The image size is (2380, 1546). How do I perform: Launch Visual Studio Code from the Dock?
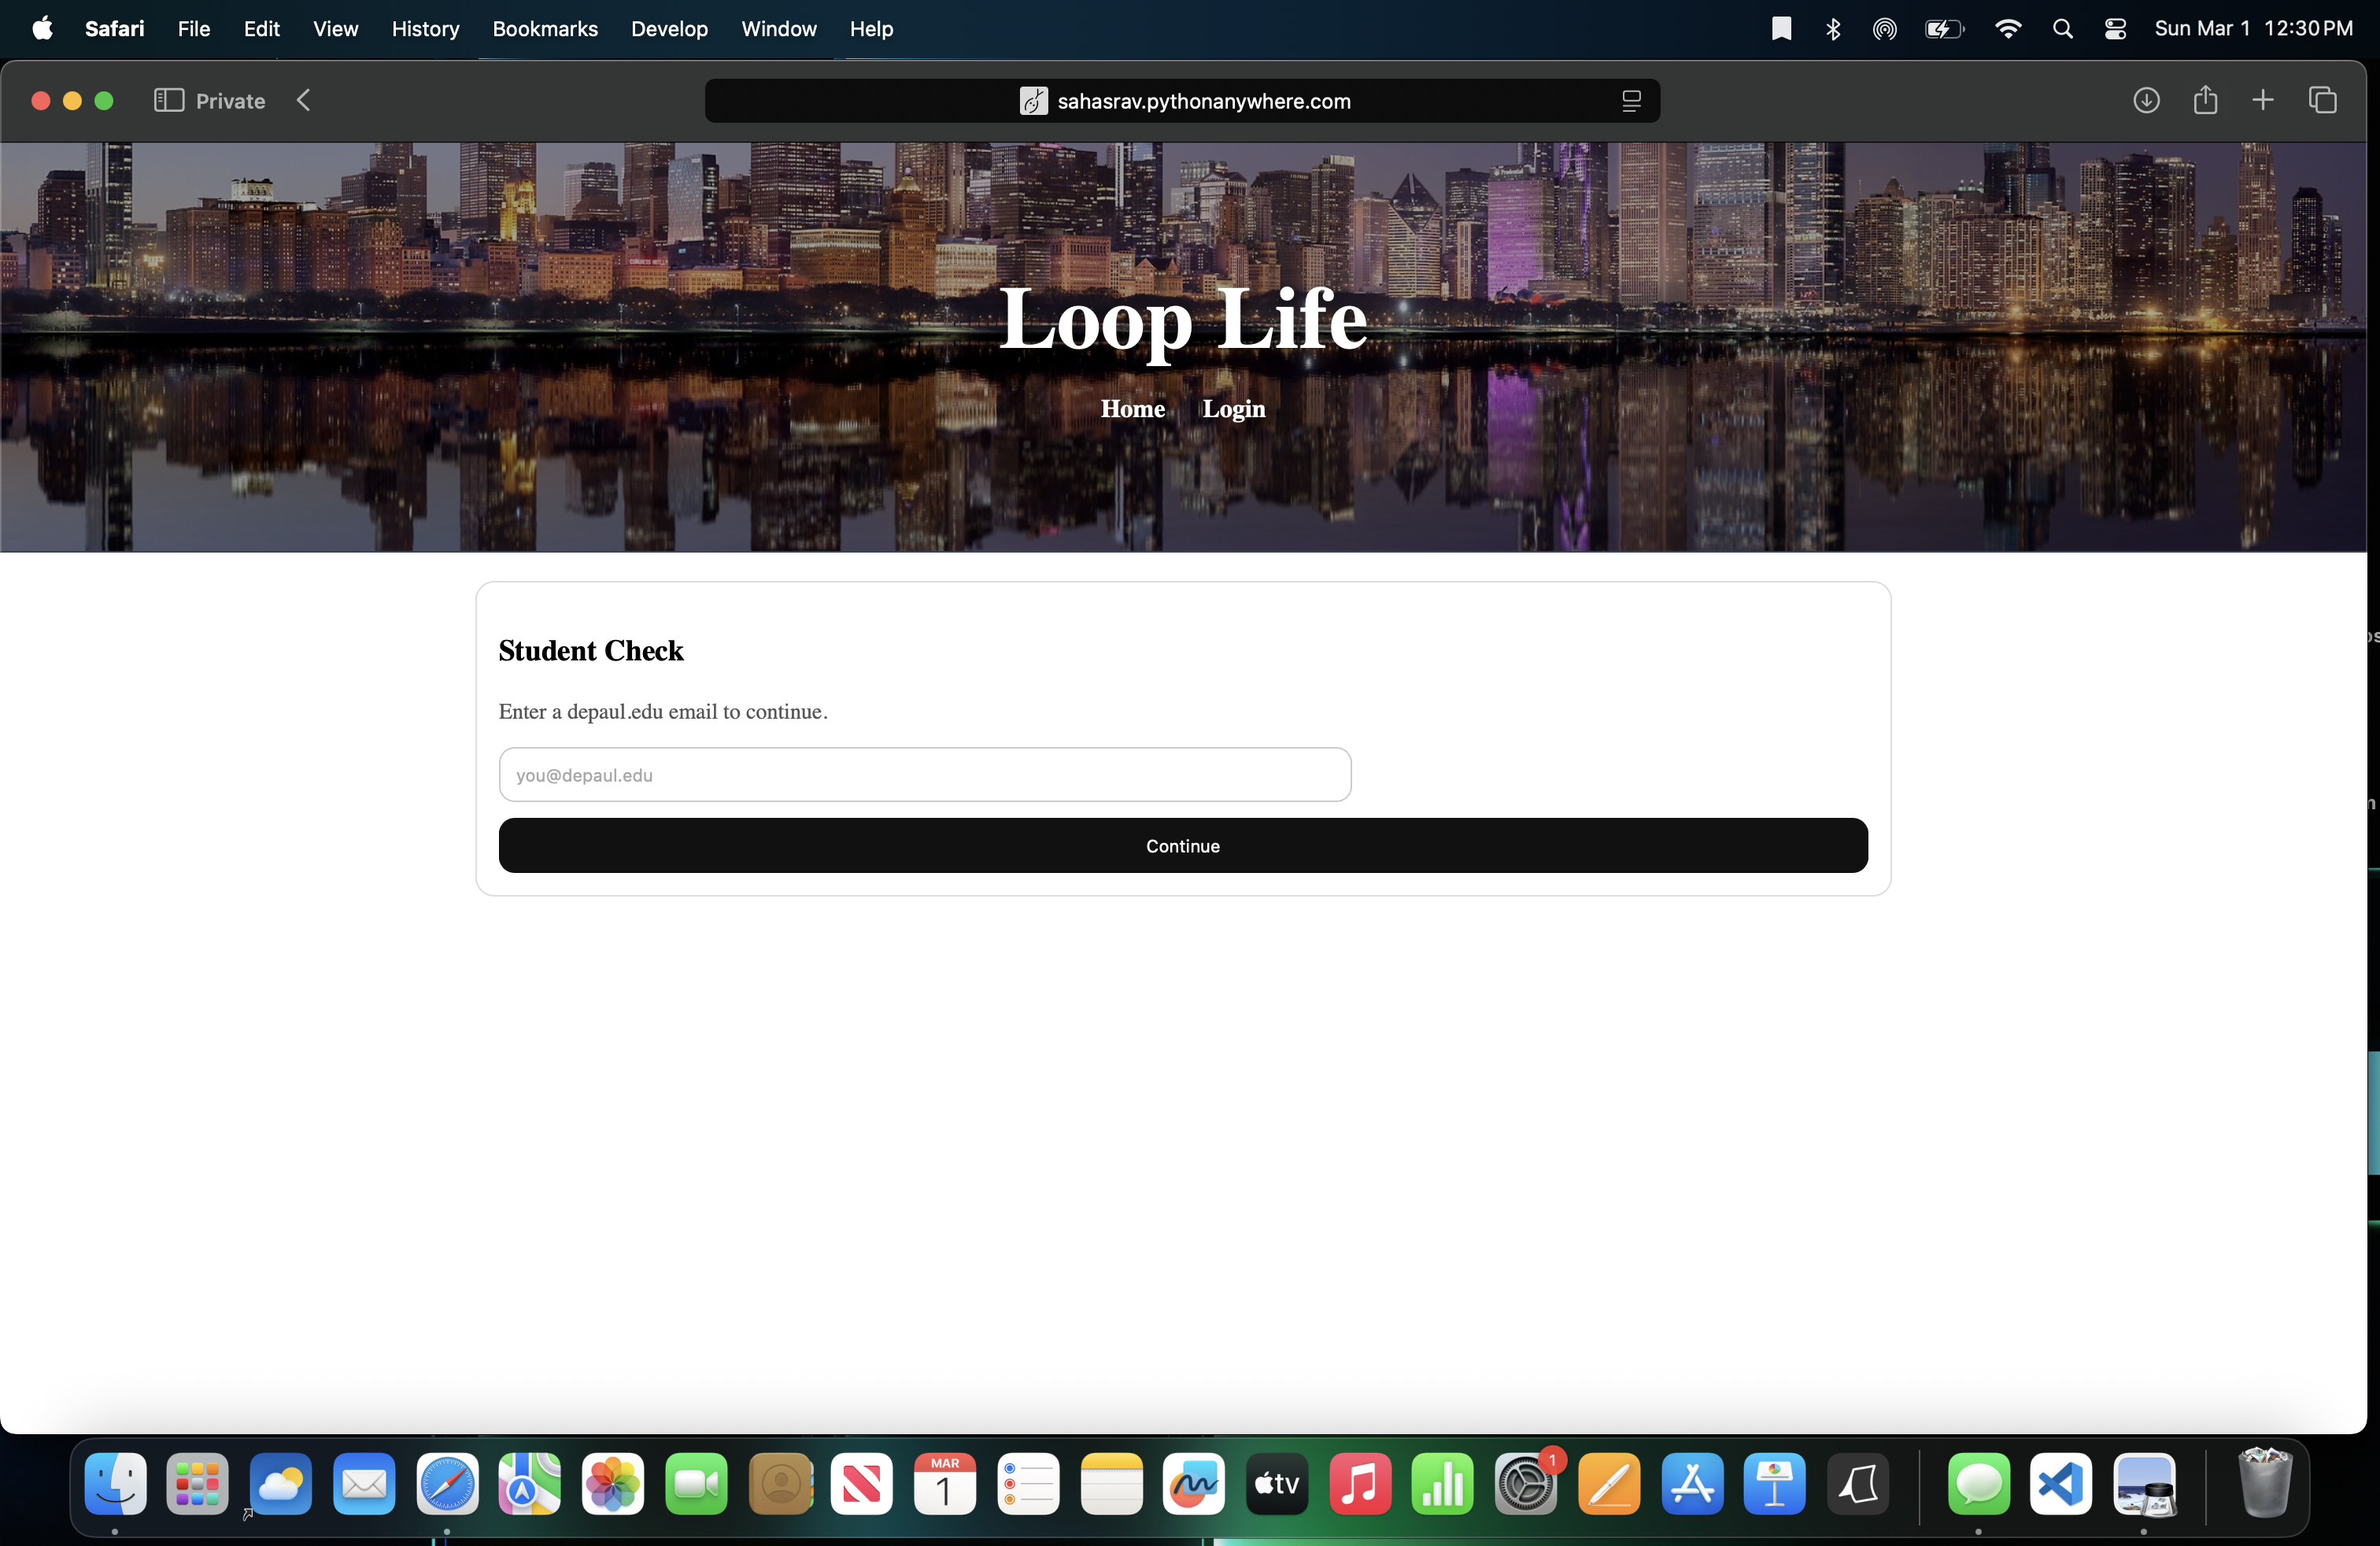click(2060, 1484)
